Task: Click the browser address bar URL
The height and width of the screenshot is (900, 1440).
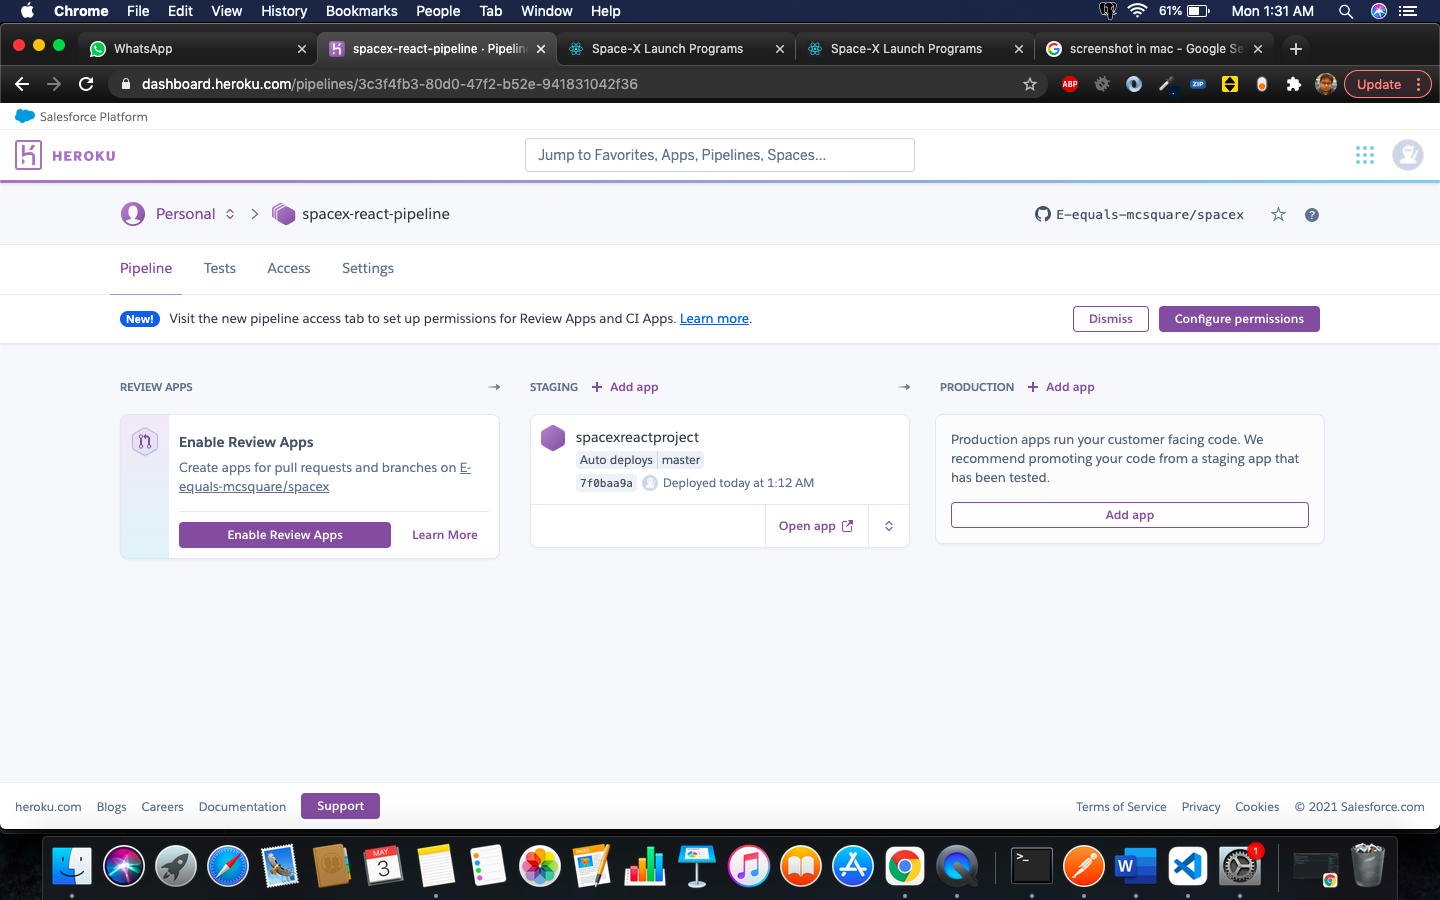Action: coord(390,84)
